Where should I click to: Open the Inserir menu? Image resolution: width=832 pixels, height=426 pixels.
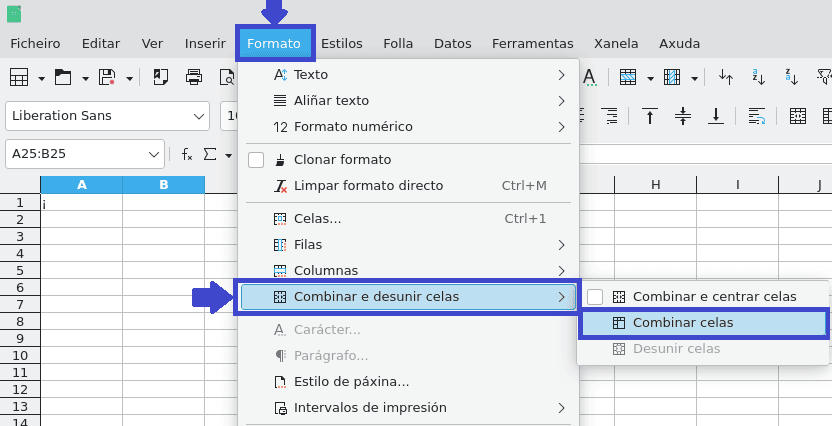[205, 44]
